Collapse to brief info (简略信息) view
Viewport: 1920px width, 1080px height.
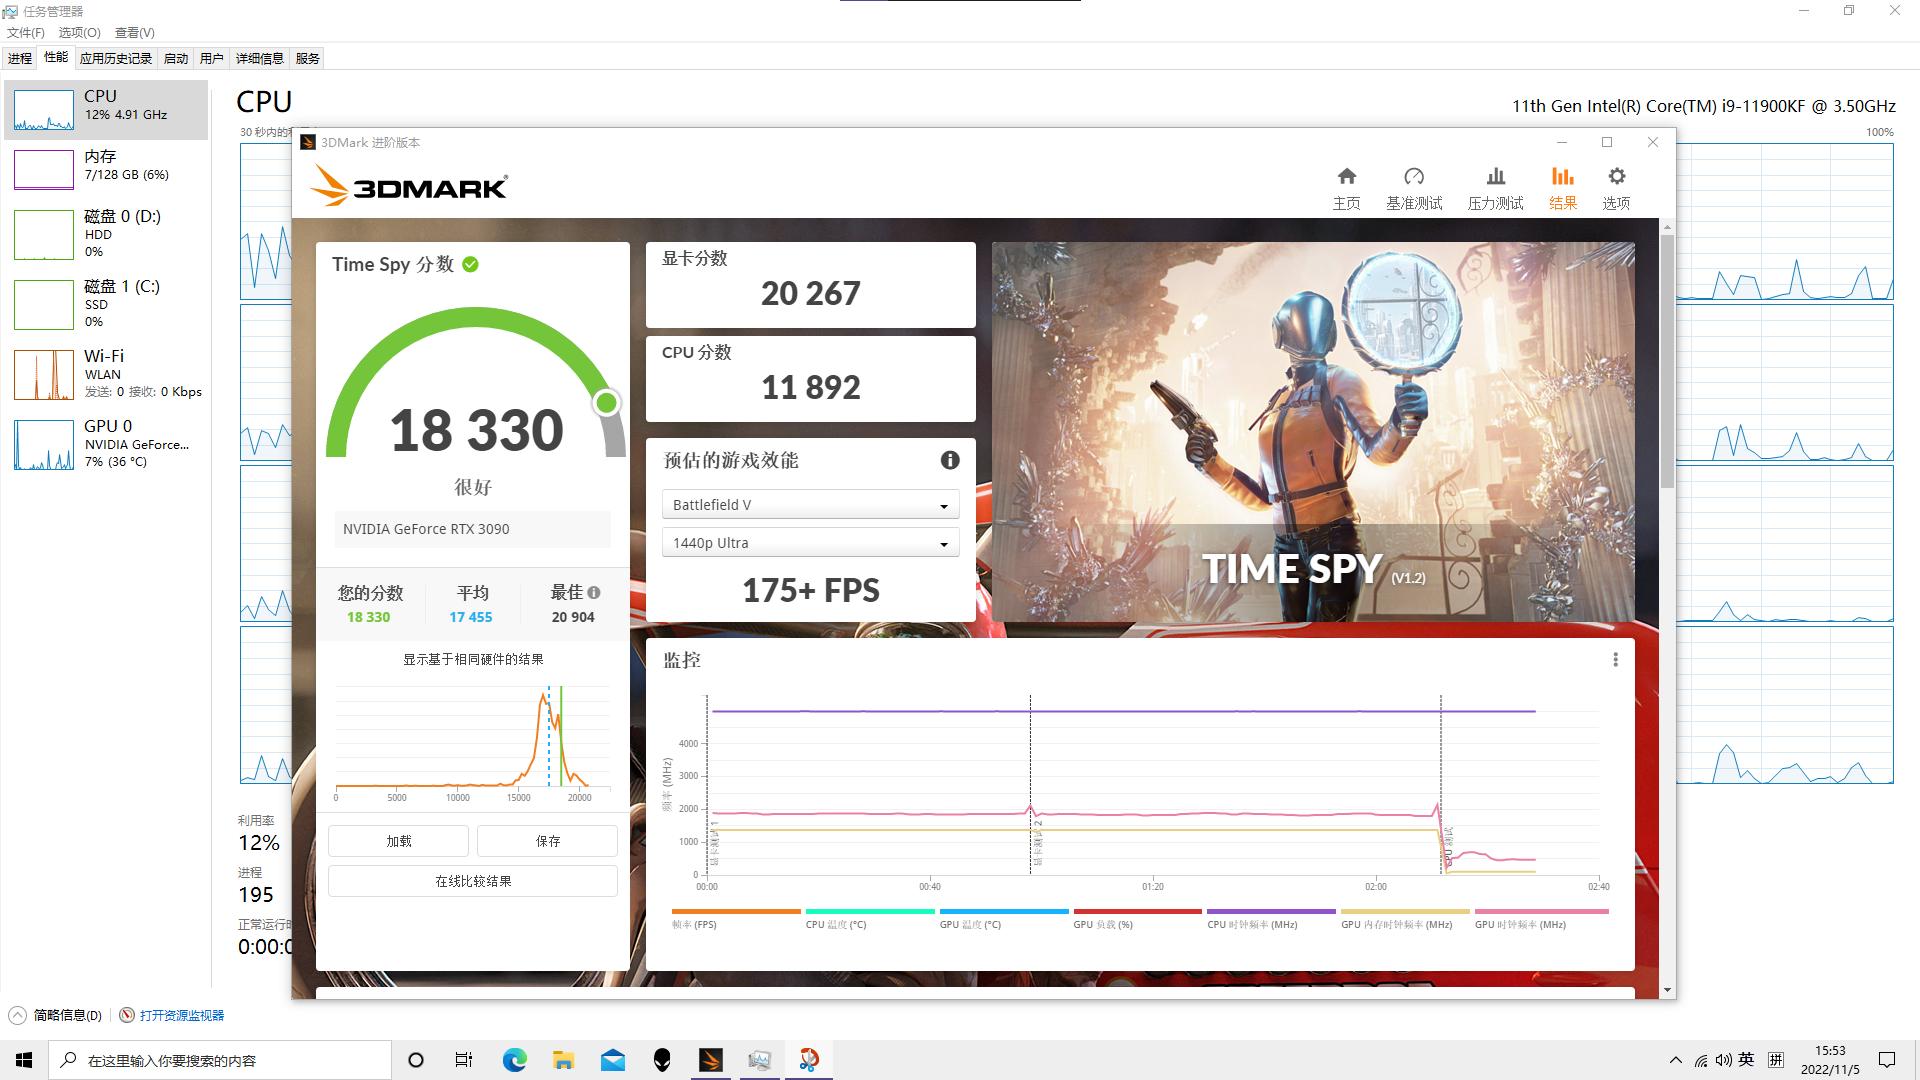[57, 1015]
